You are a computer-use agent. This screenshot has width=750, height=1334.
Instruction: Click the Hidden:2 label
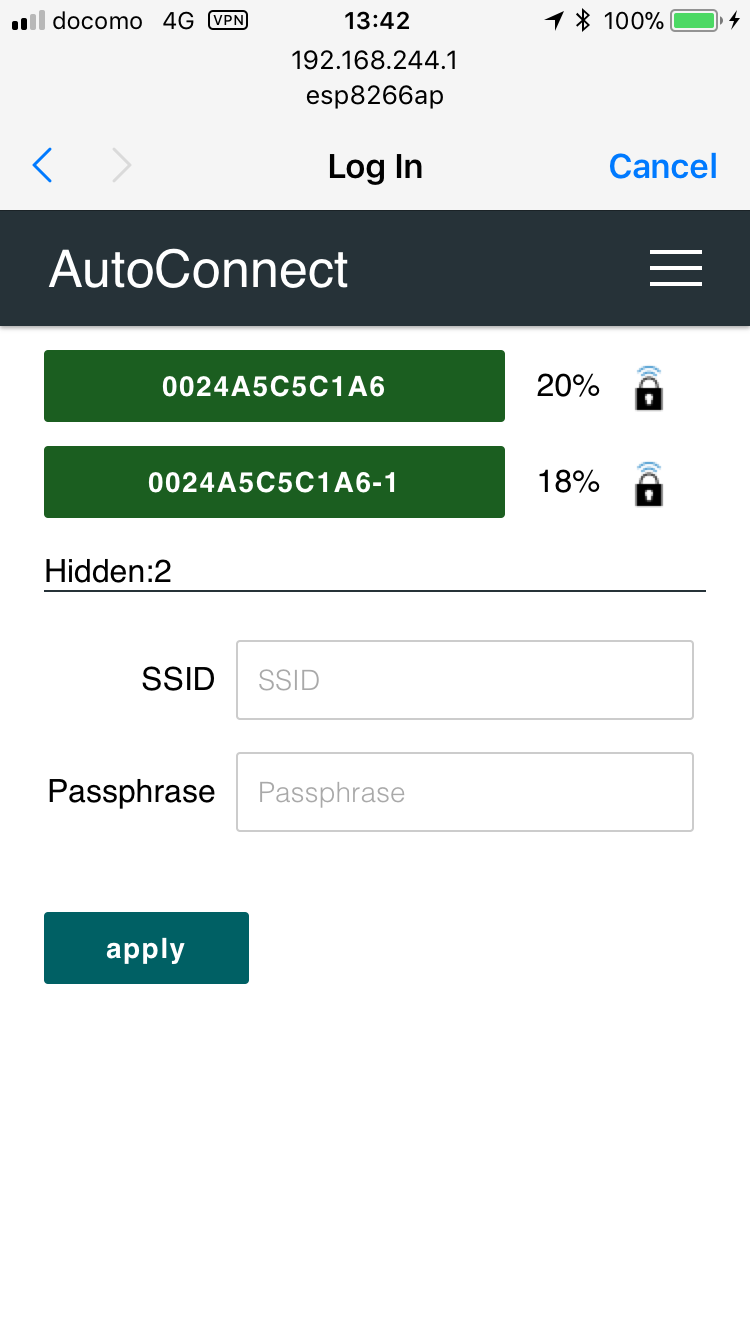point(108,571)
